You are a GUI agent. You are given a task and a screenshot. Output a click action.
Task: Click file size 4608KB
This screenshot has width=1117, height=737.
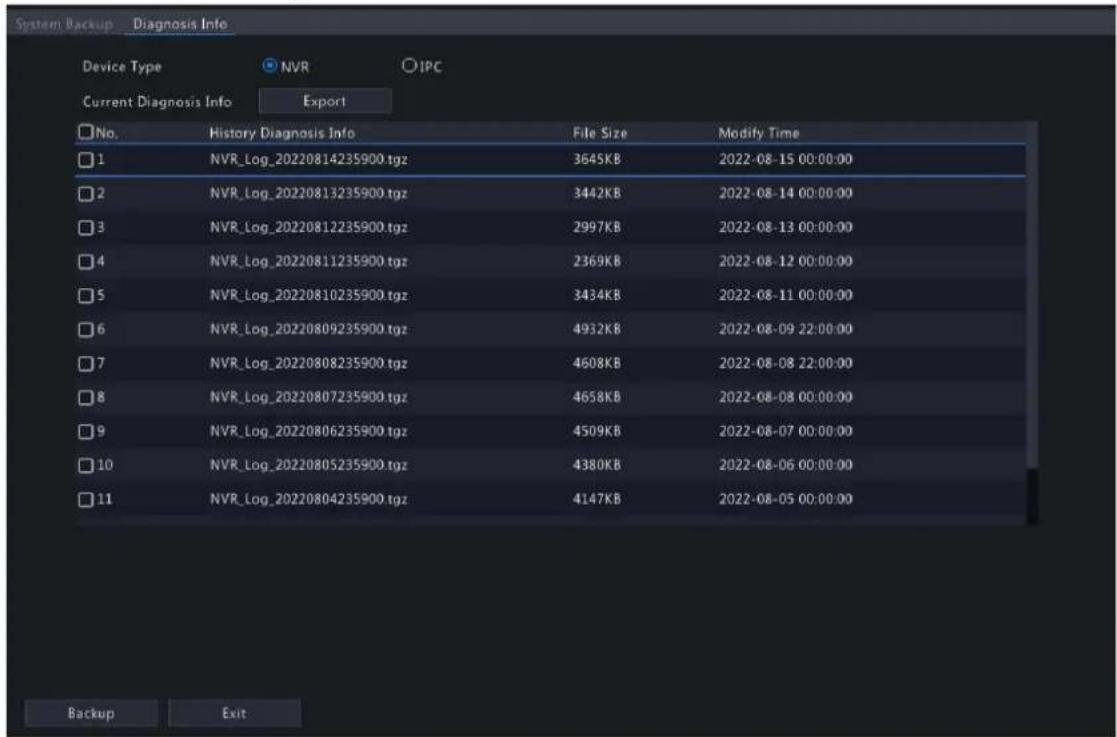coord(597,363)
